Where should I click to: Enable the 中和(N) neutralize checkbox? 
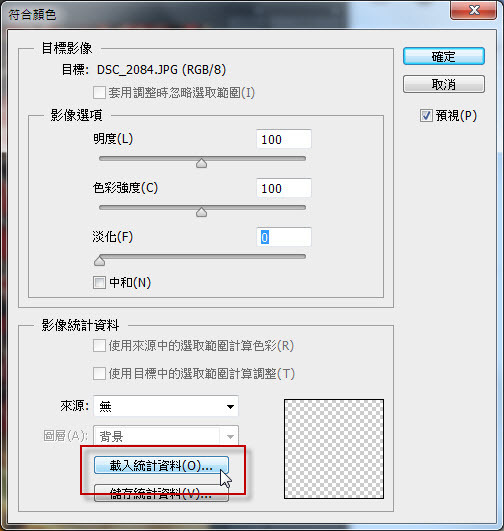pos(99,282)
